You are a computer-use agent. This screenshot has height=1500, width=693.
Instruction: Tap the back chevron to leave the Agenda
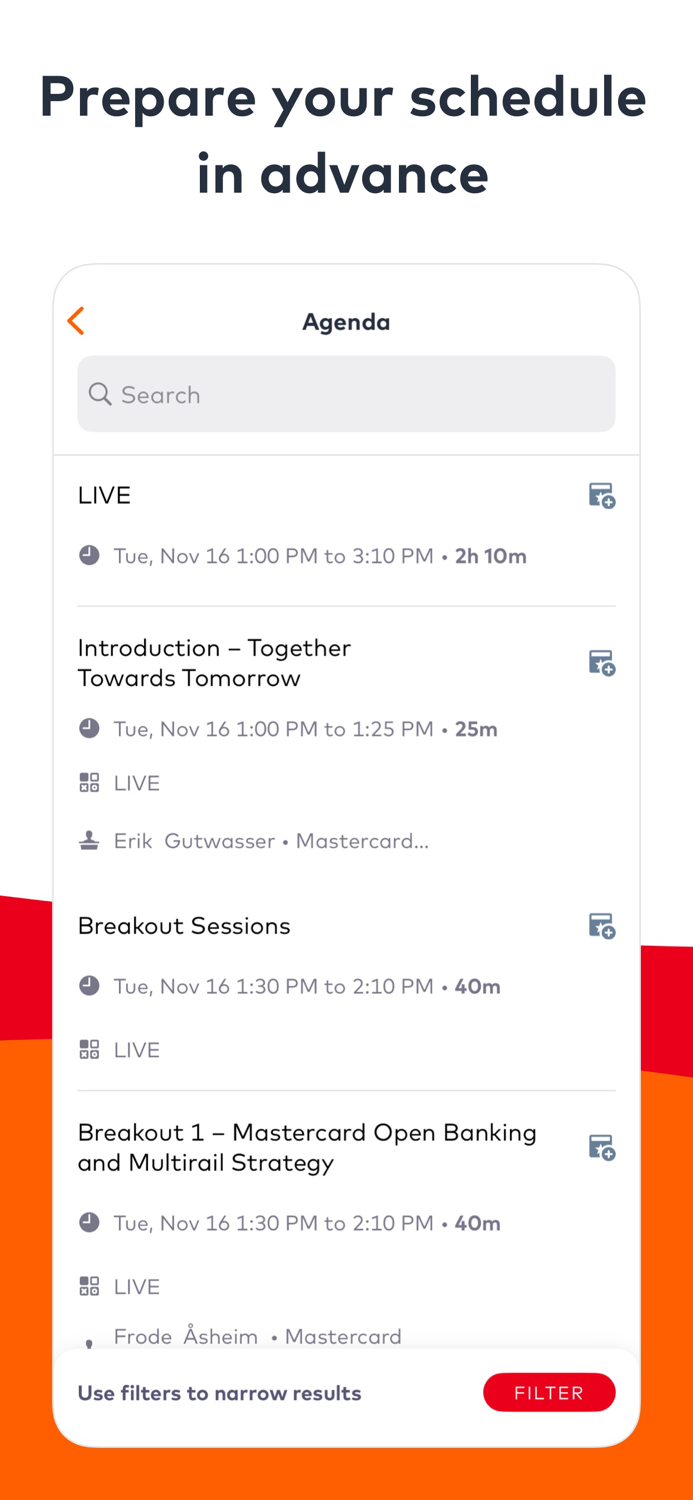(x=75, y=321)
